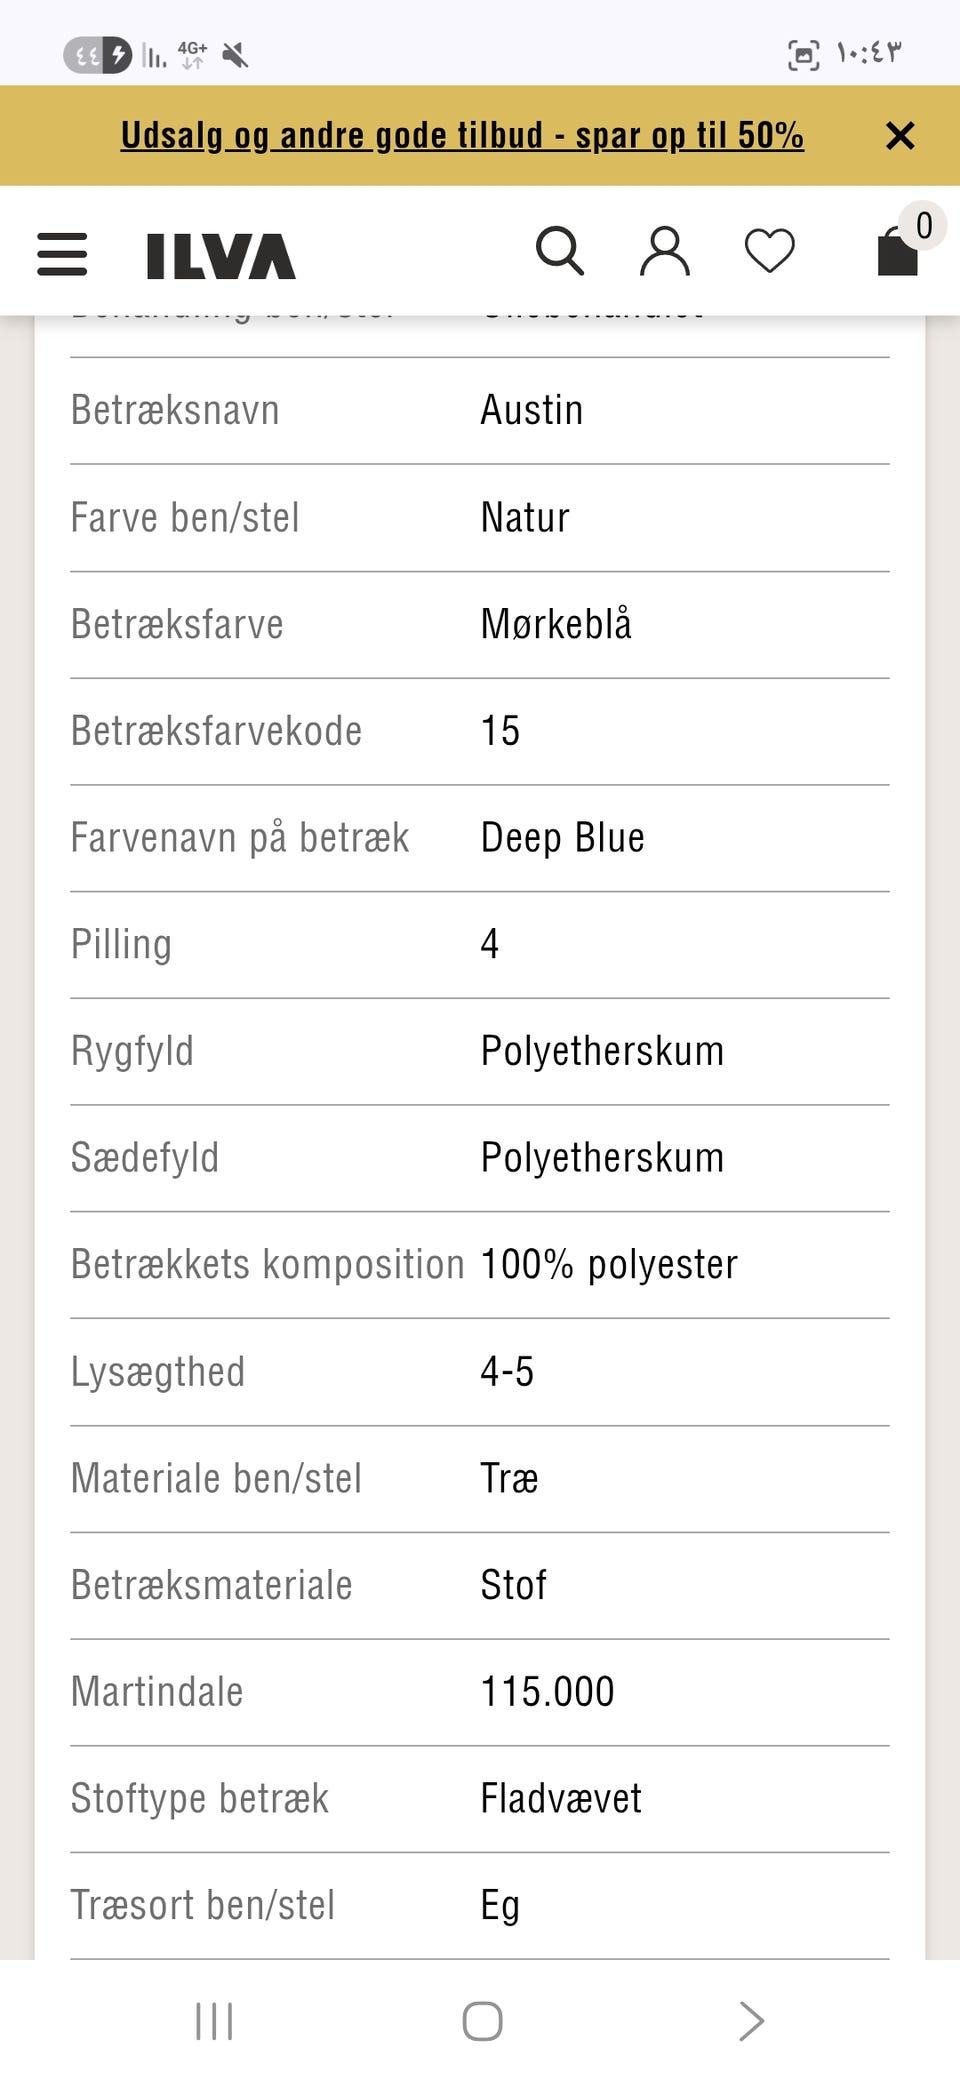Open the hamburger navigation menu
This screenshot has width=960, height=2080.
[x=61, y=255]
